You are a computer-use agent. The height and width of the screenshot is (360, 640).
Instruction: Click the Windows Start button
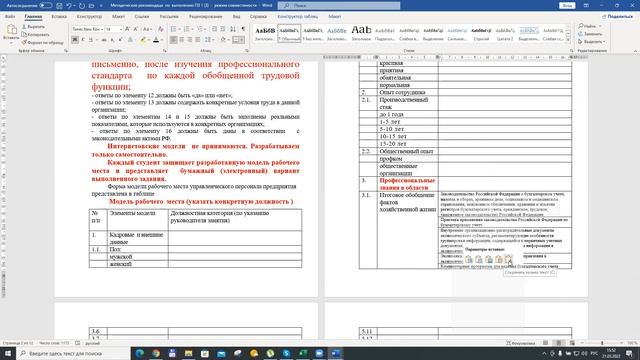[x=8, y=353]
